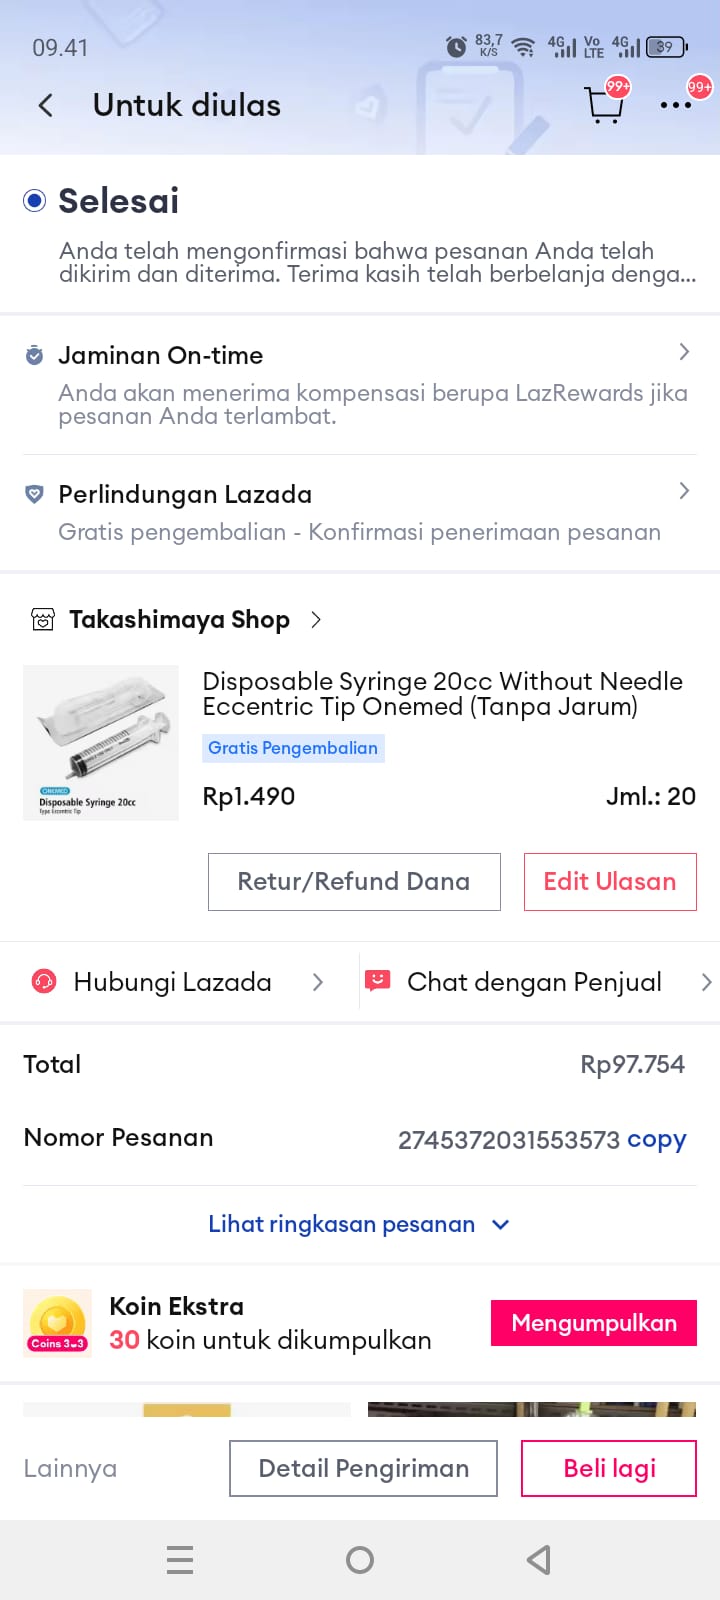
Task: Open Takashimaya Shop store page
Action: click(180, 620)
